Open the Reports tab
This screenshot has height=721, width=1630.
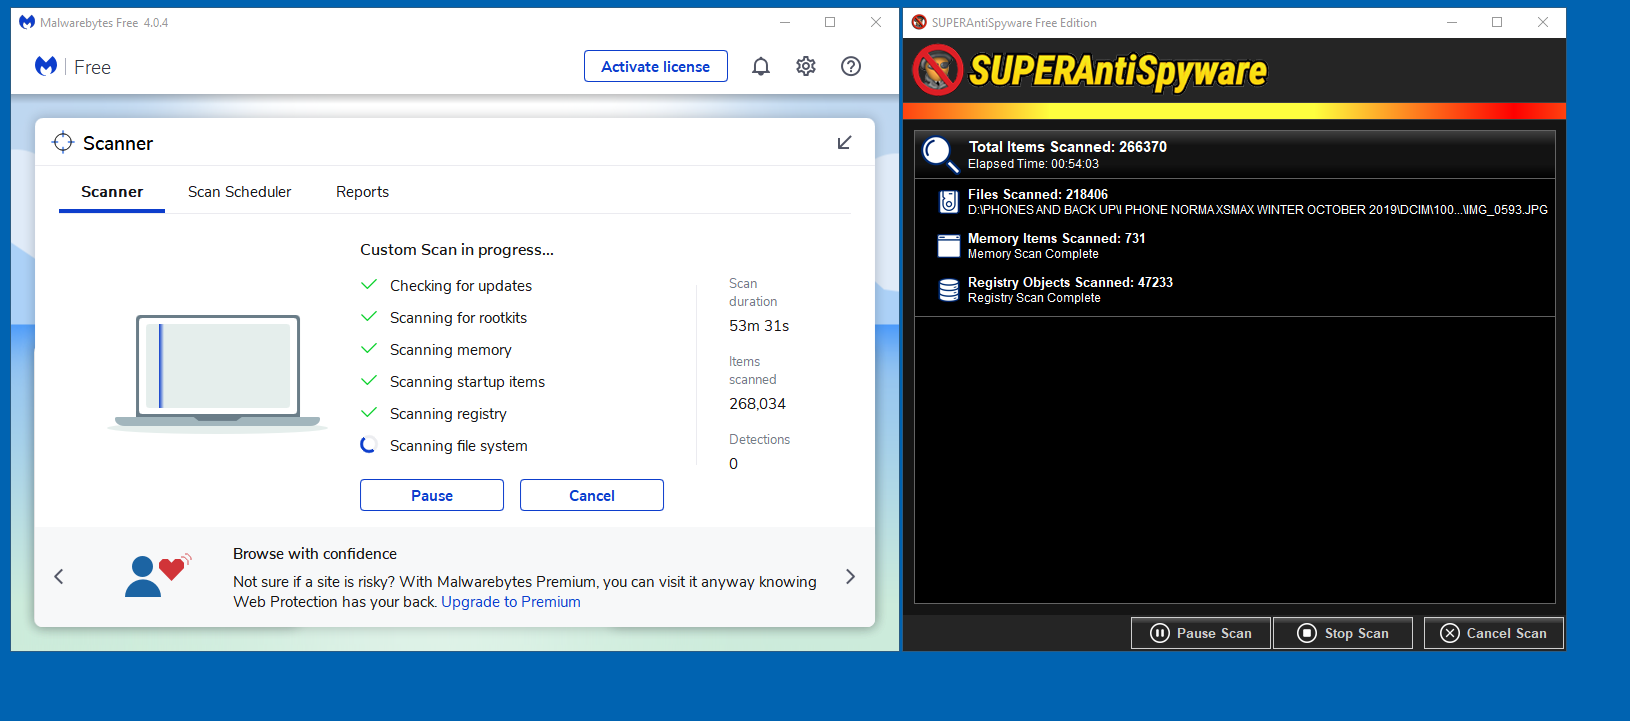pyautogui.click(x=362, y=192)
